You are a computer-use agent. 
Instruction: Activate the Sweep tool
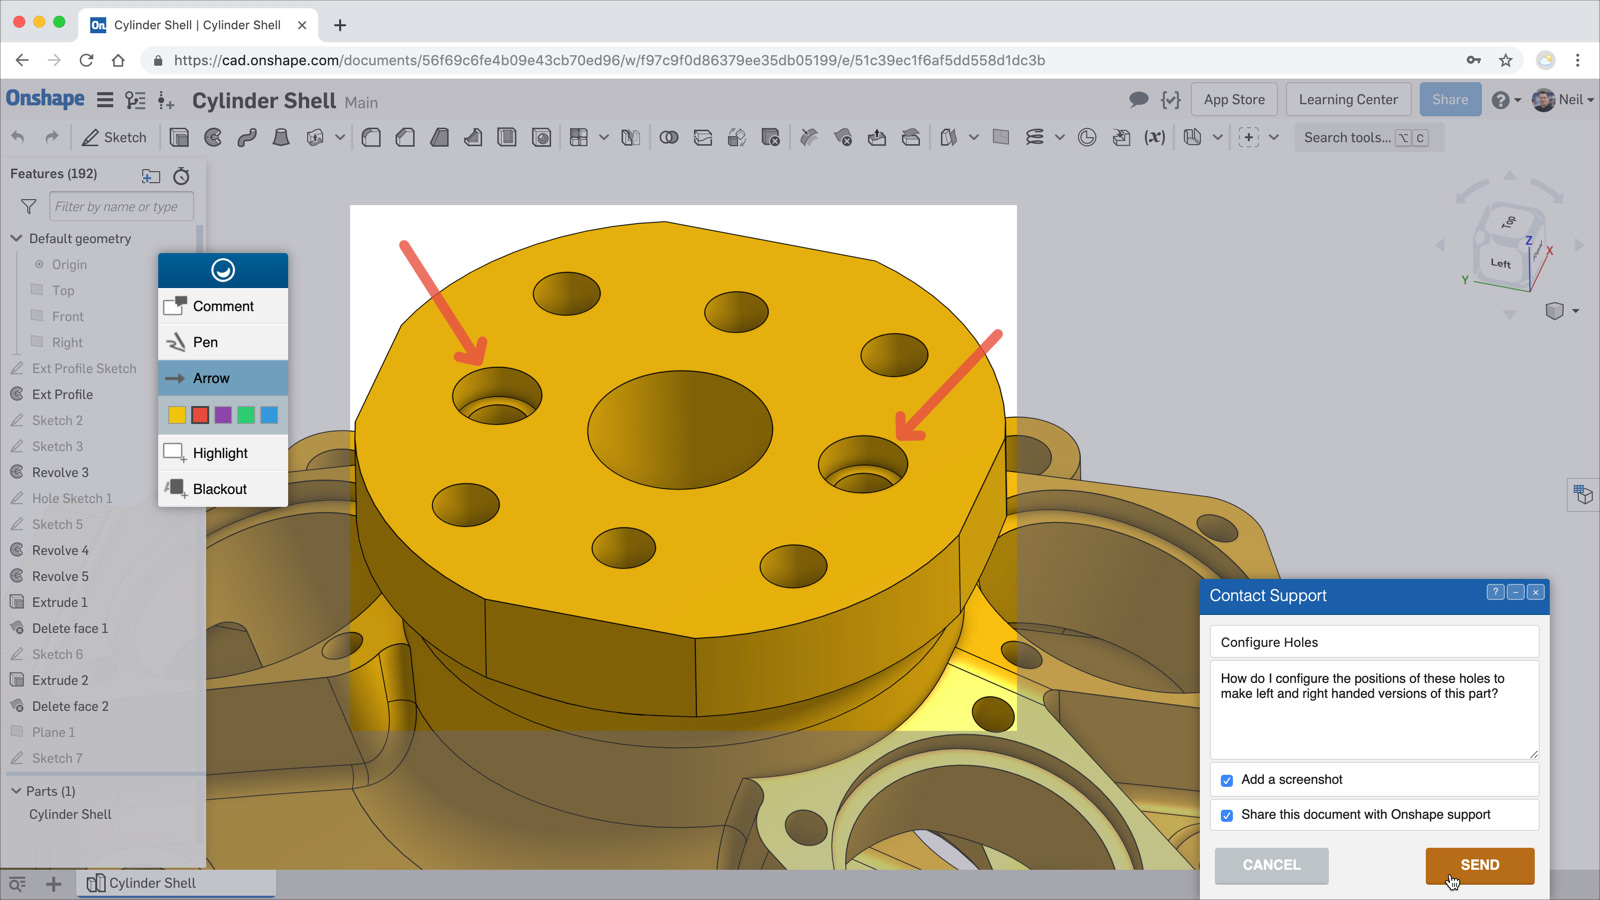point(247,137)
